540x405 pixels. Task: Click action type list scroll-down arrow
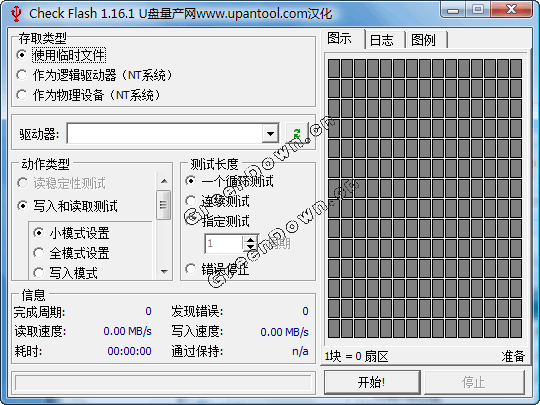coord(164,271)
